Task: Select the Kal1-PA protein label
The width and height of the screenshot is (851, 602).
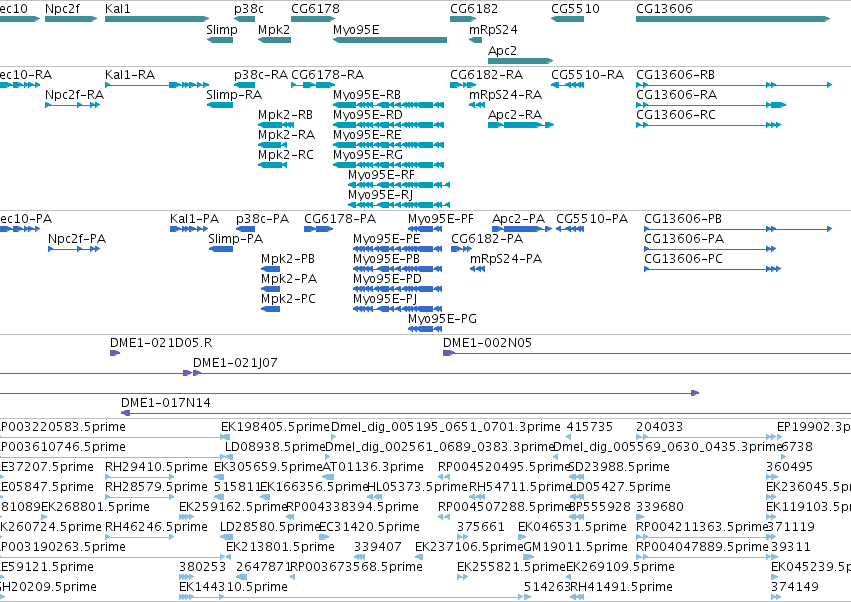Action: coord(194,219)
